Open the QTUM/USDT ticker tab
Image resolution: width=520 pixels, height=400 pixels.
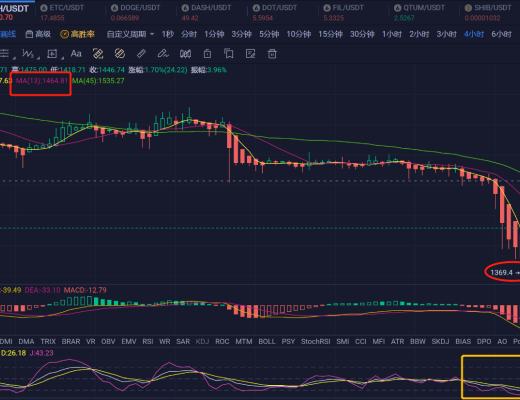click(419, 12)
